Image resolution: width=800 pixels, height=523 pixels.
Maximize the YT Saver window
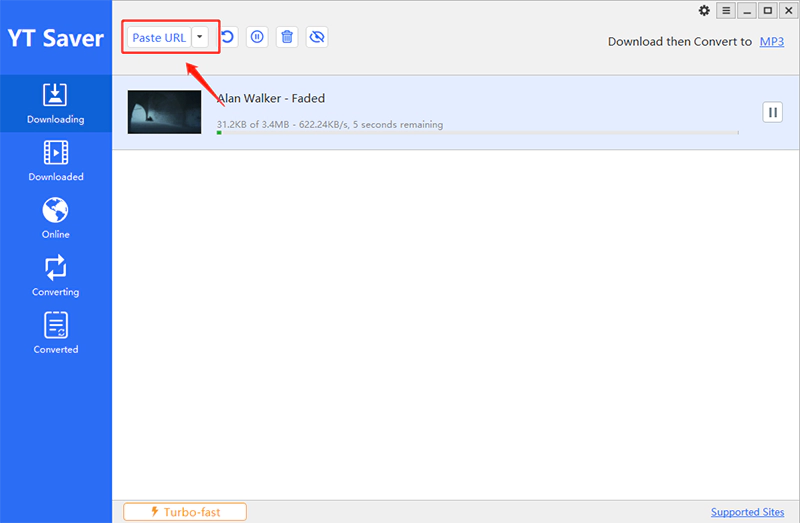[767, 11]
